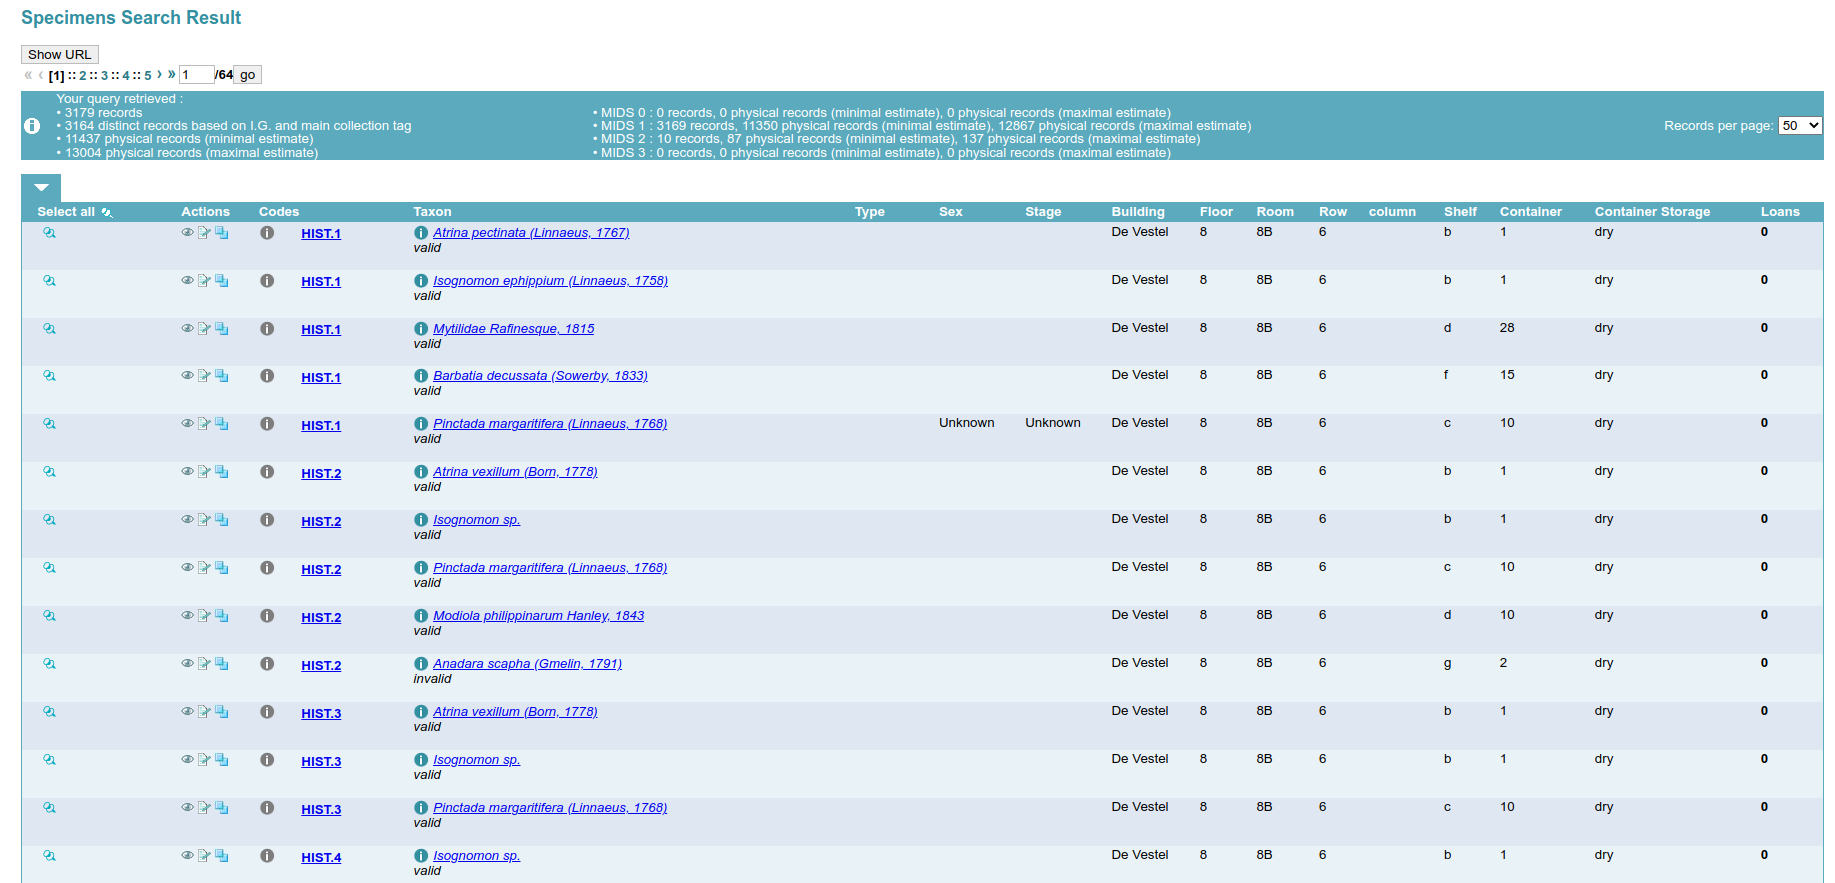Click the info icon in the query summary banner

pyautogui.click(x=32, y=126)
